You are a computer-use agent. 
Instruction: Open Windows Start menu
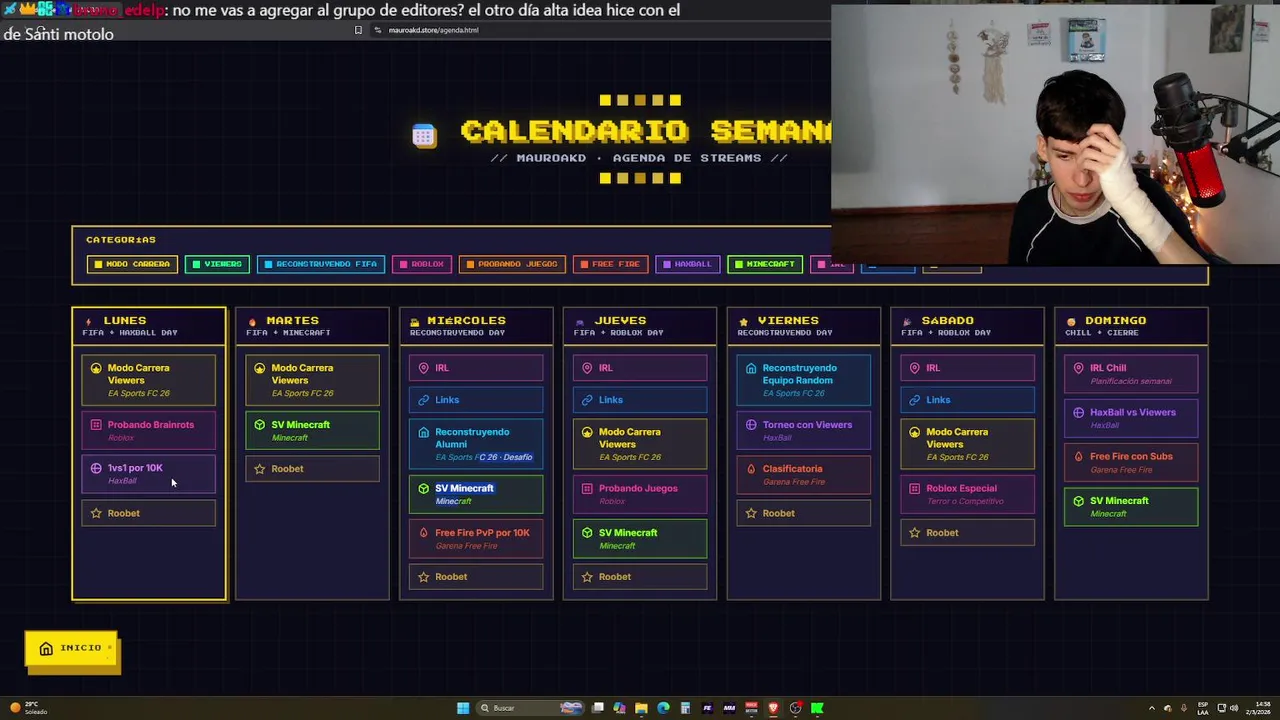coord(463,708)
